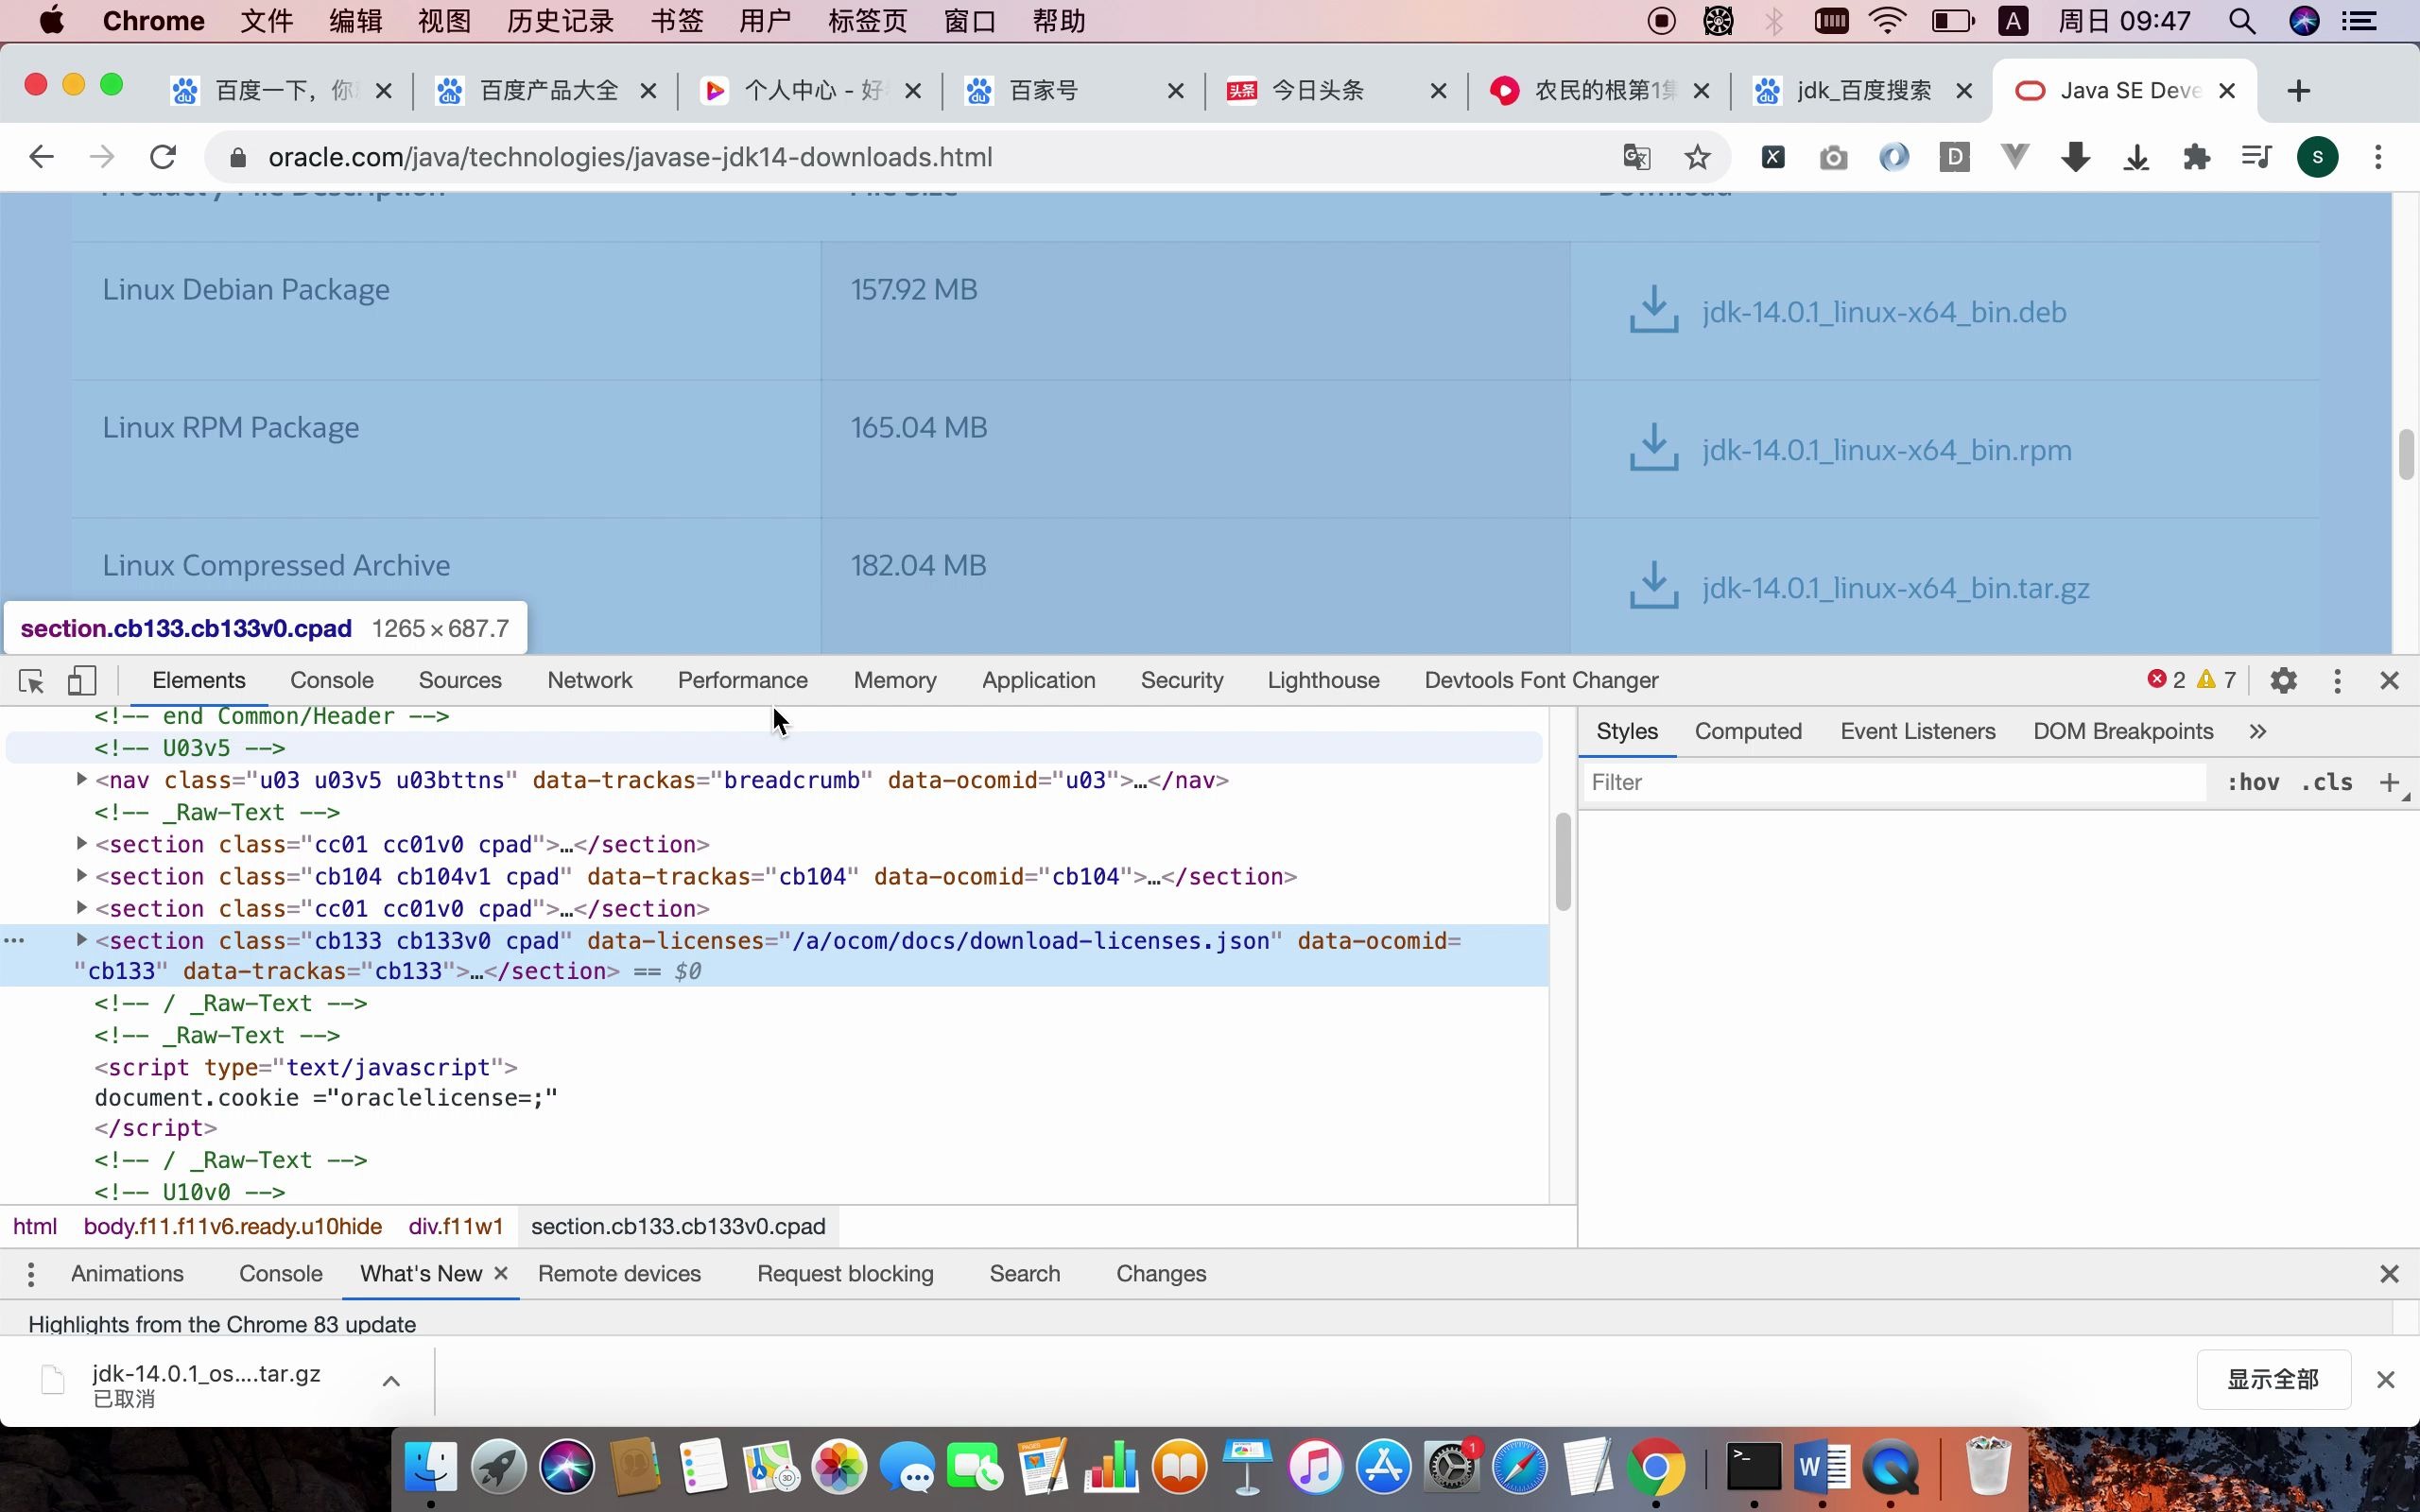Viewport: 2420px width, 1512px height.
Task: Reload the Oracle page
Action: [x=163, y=157]
